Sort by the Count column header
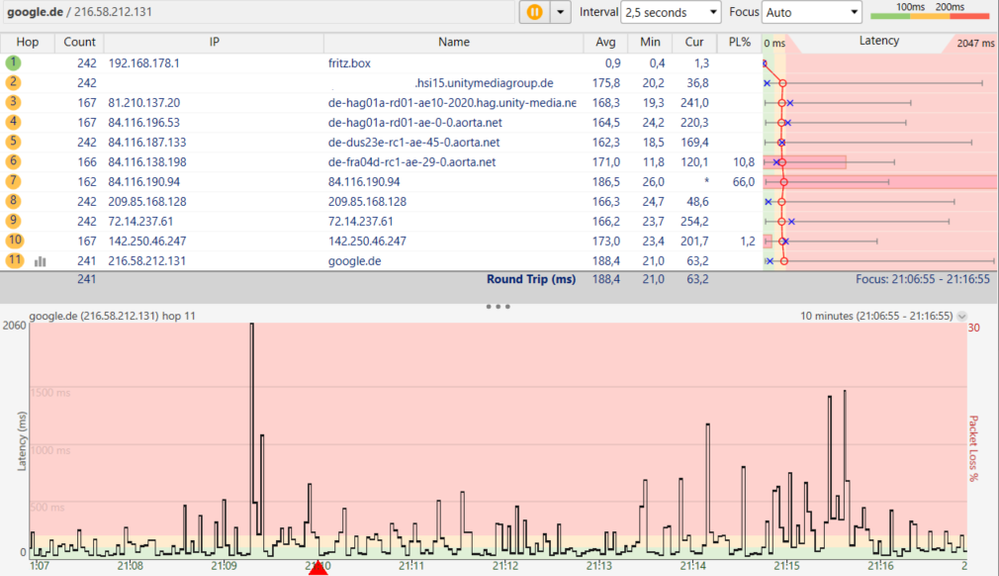 coord(80,43)
